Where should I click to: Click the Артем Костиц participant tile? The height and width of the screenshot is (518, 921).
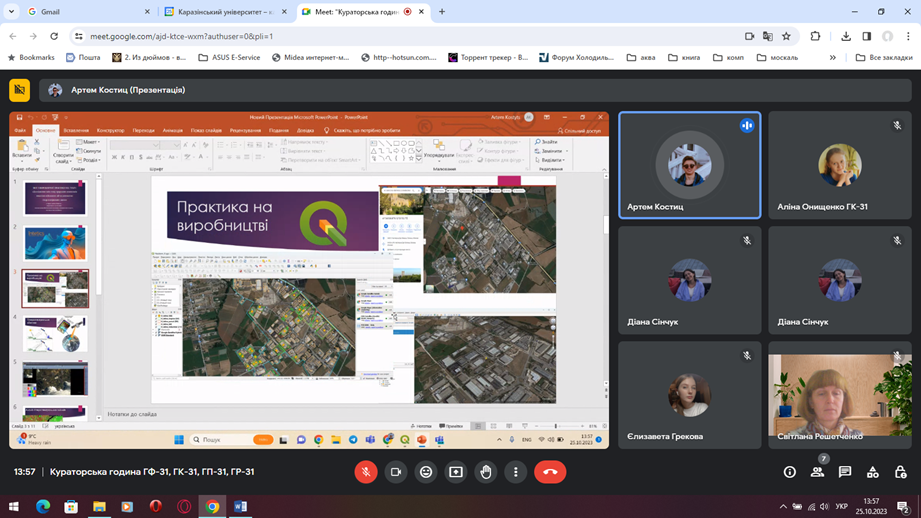(x=689, y=165)
